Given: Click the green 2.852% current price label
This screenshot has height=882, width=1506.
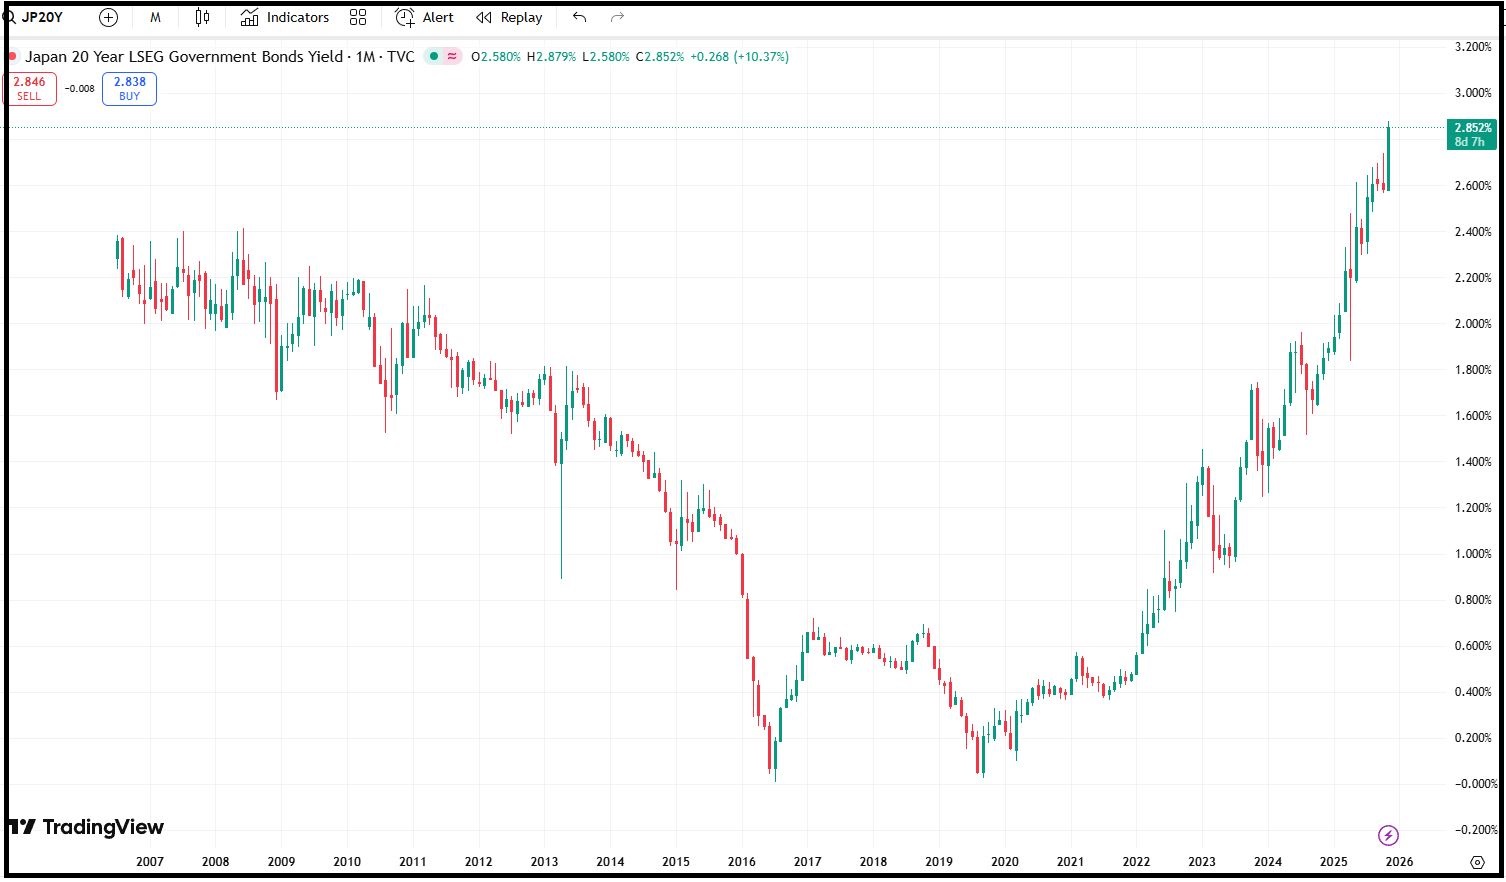Looking at the screenshot, I should (1471, 134).
